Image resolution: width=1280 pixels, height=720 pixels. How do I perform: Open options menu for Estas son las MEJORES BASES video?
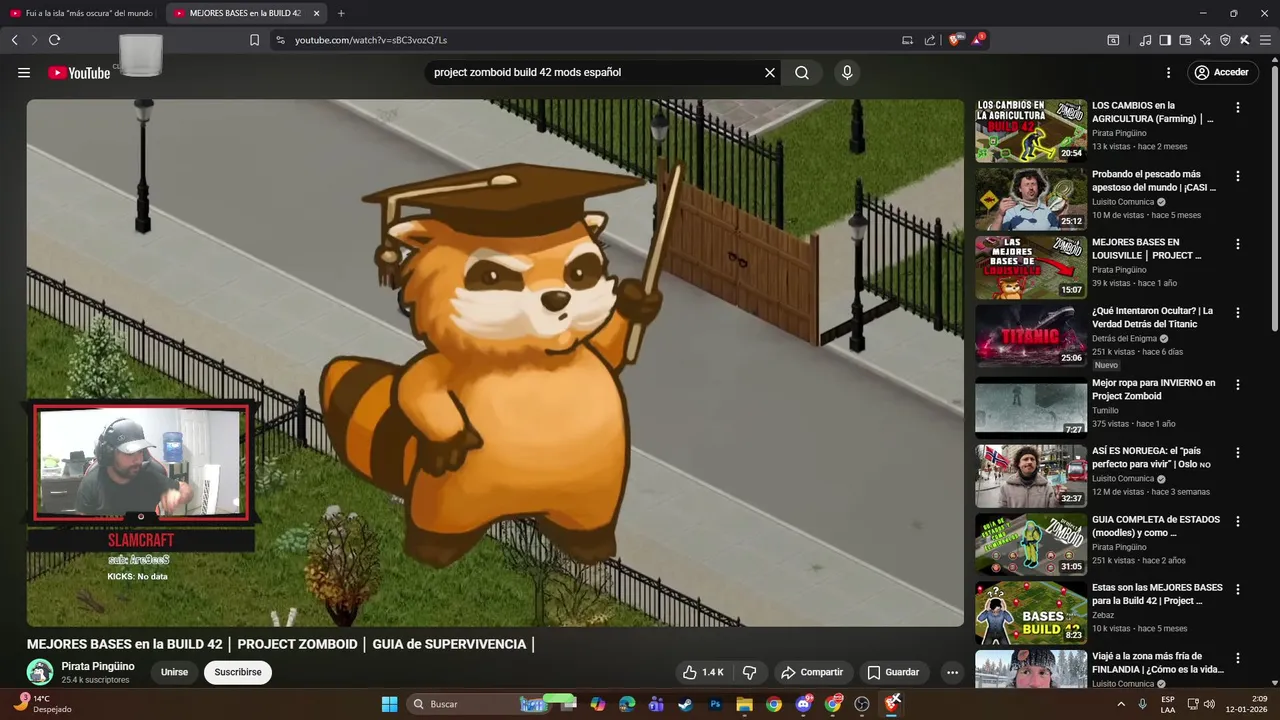coord(1238,590)
